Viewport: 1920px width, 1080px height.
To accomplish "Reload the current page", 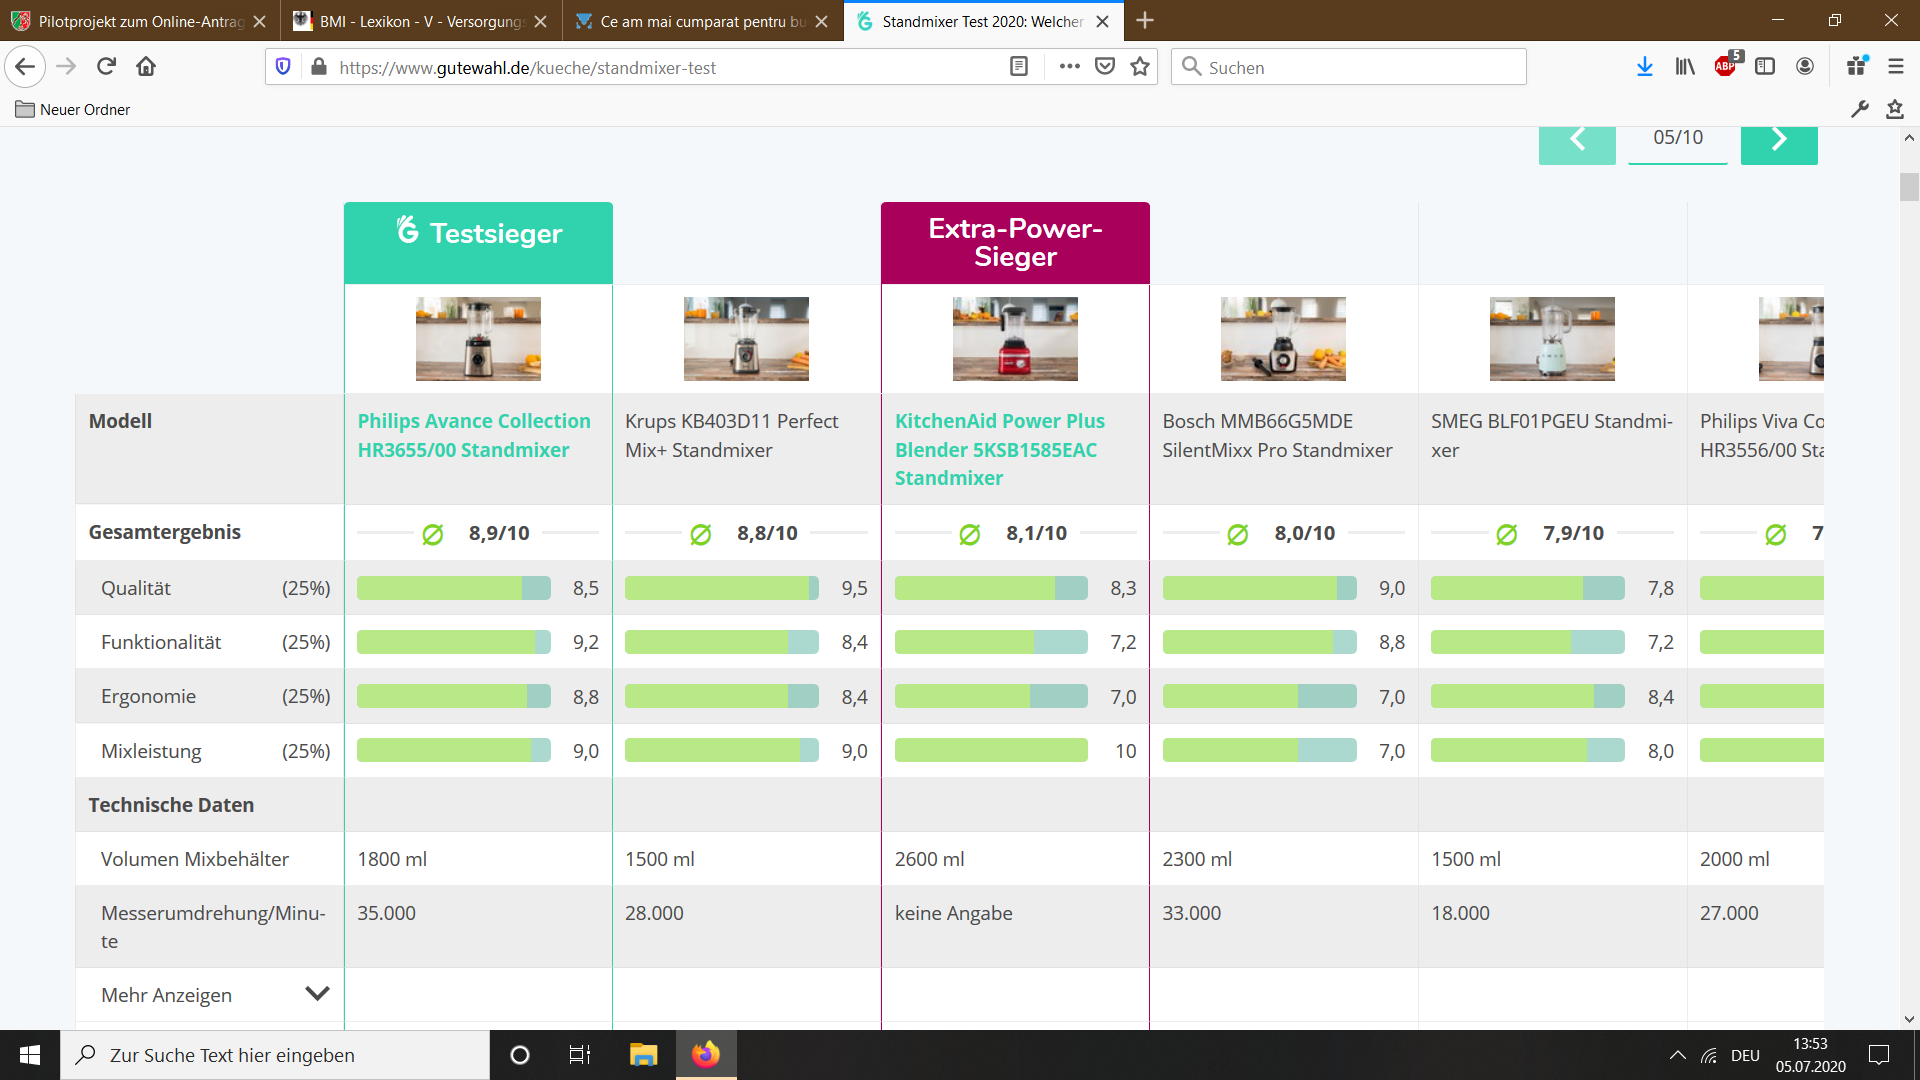I will tap(106, 67).
